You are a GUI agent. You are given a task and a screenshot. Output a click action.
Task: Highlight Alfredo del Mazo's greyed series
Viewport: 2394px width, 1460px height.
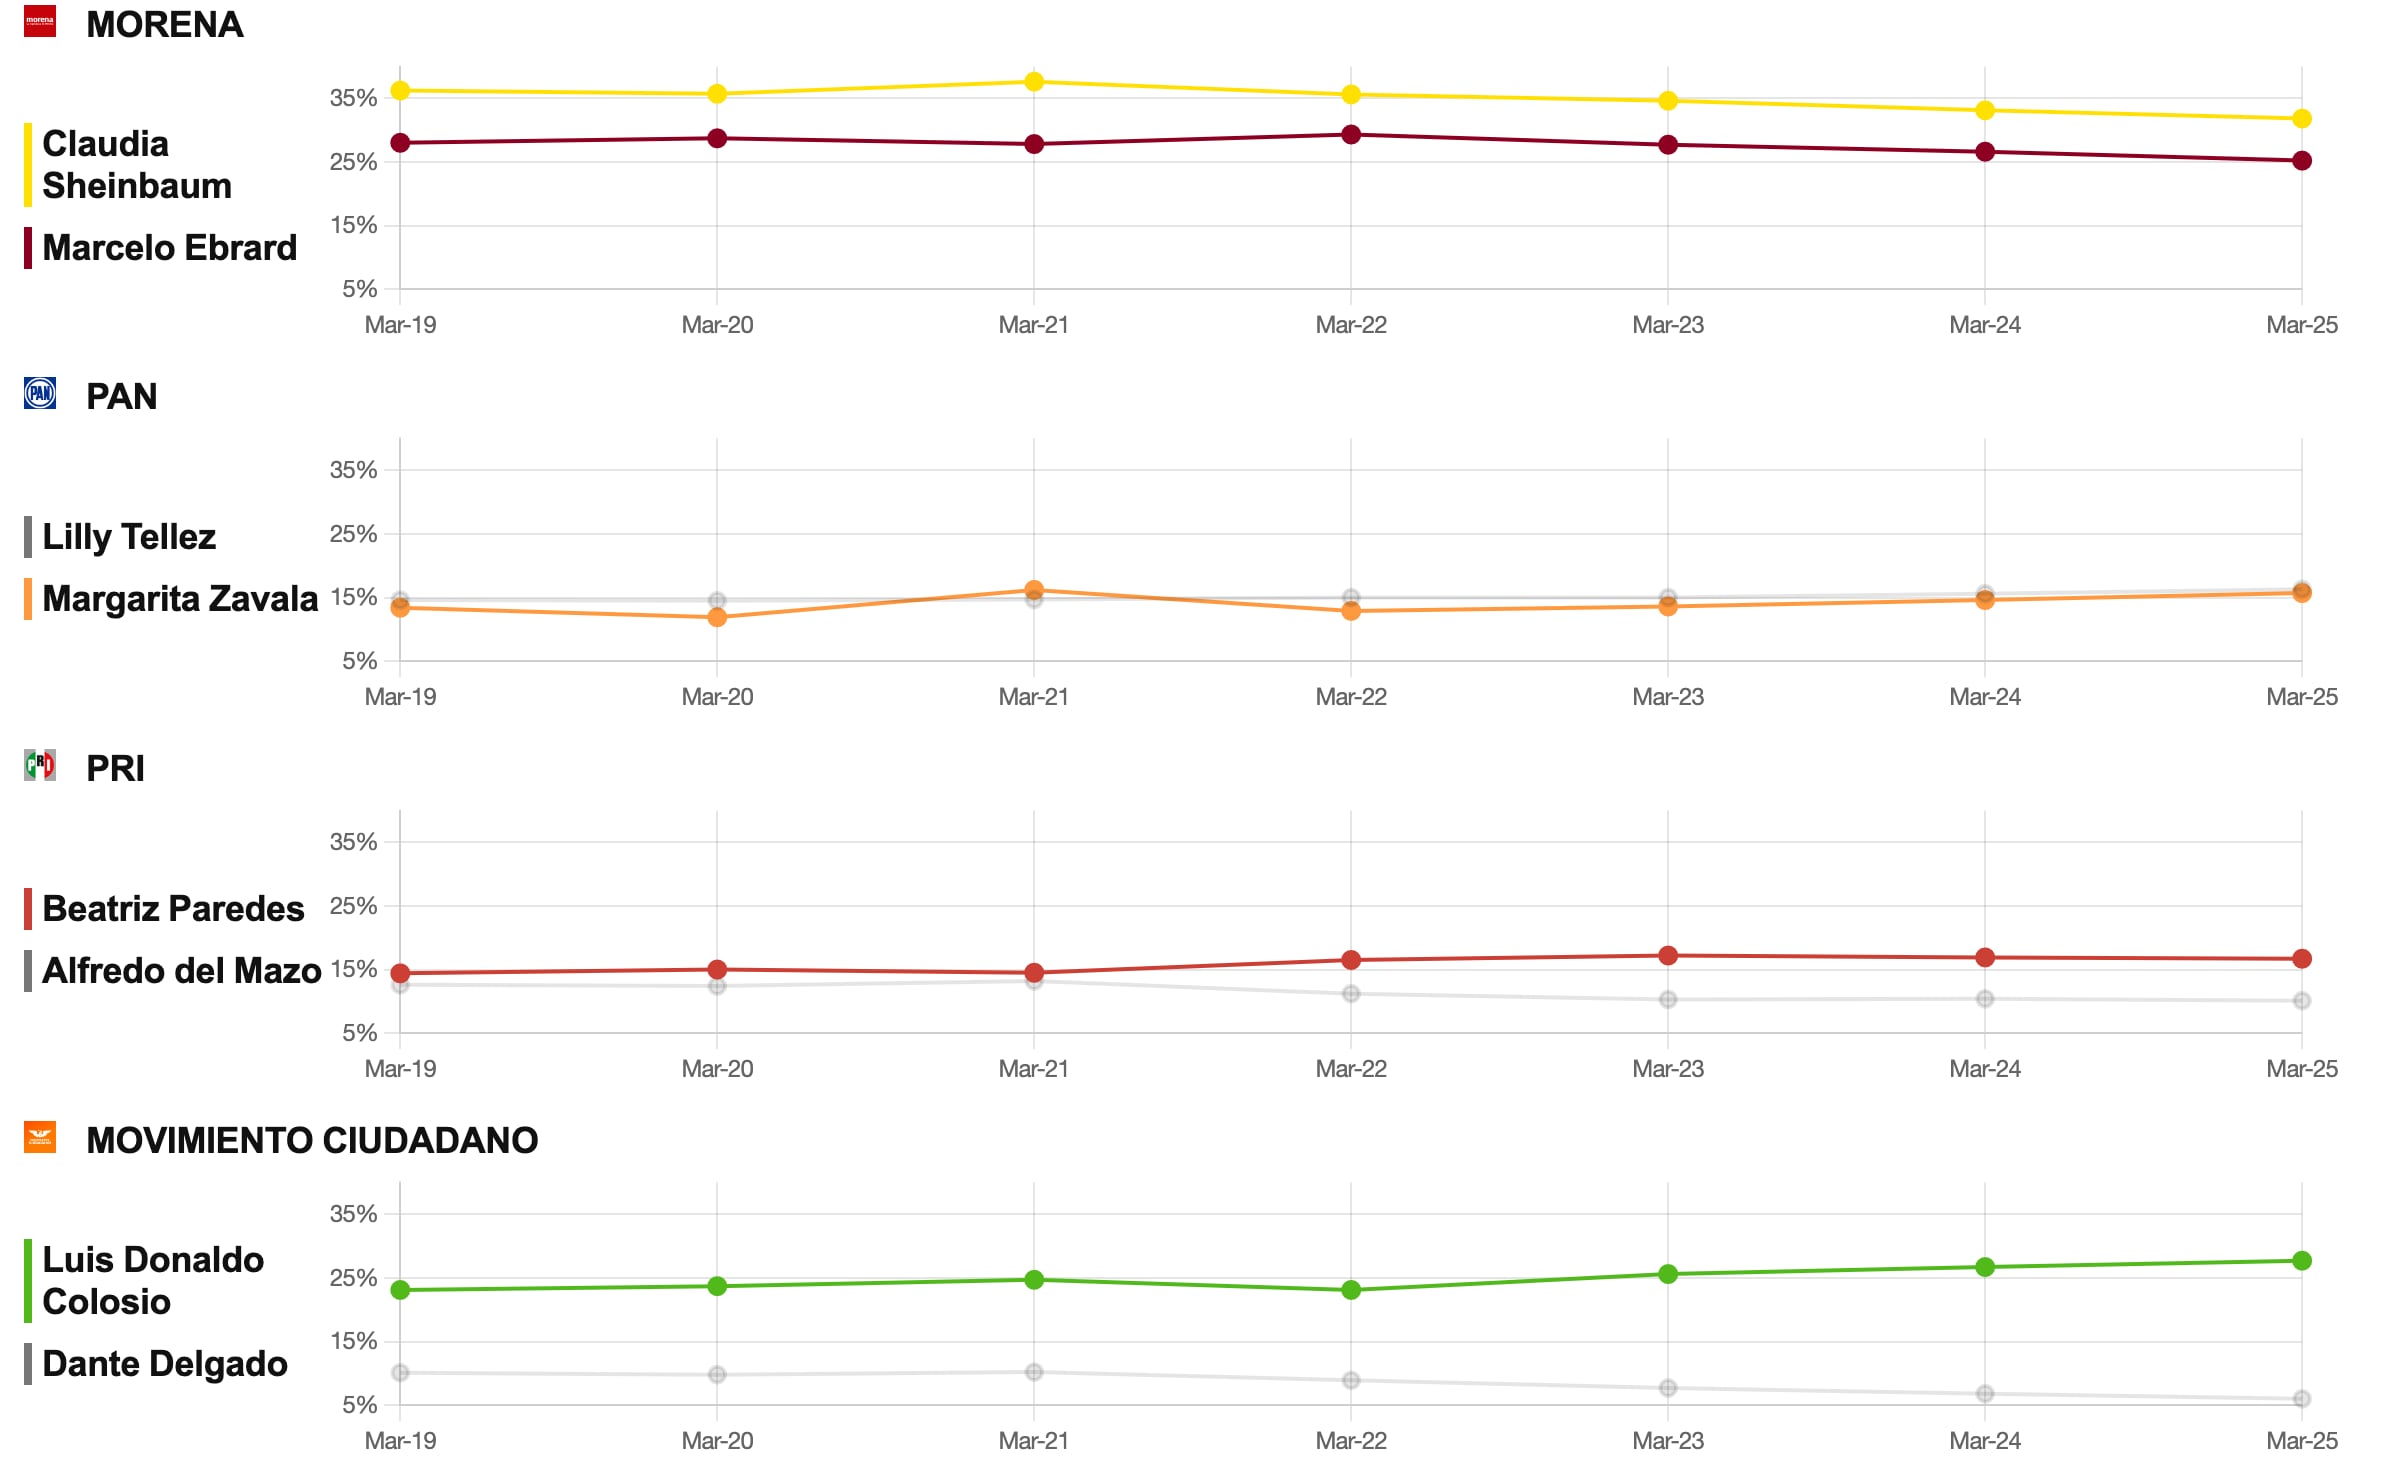point(181,971)
